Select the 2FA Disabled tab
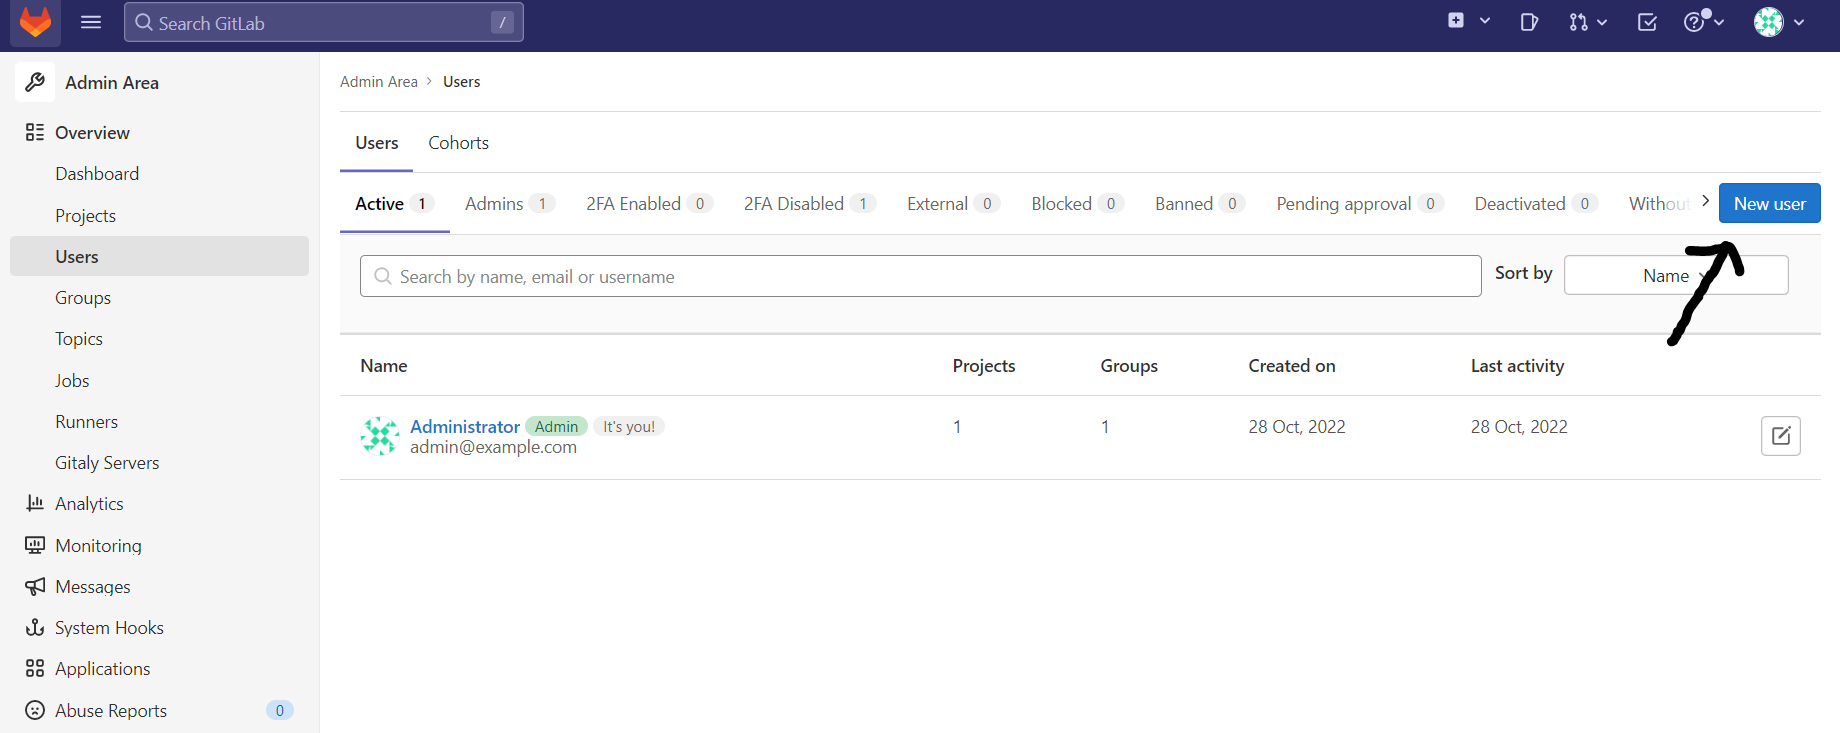1840x733 pixels. (810, 204)
